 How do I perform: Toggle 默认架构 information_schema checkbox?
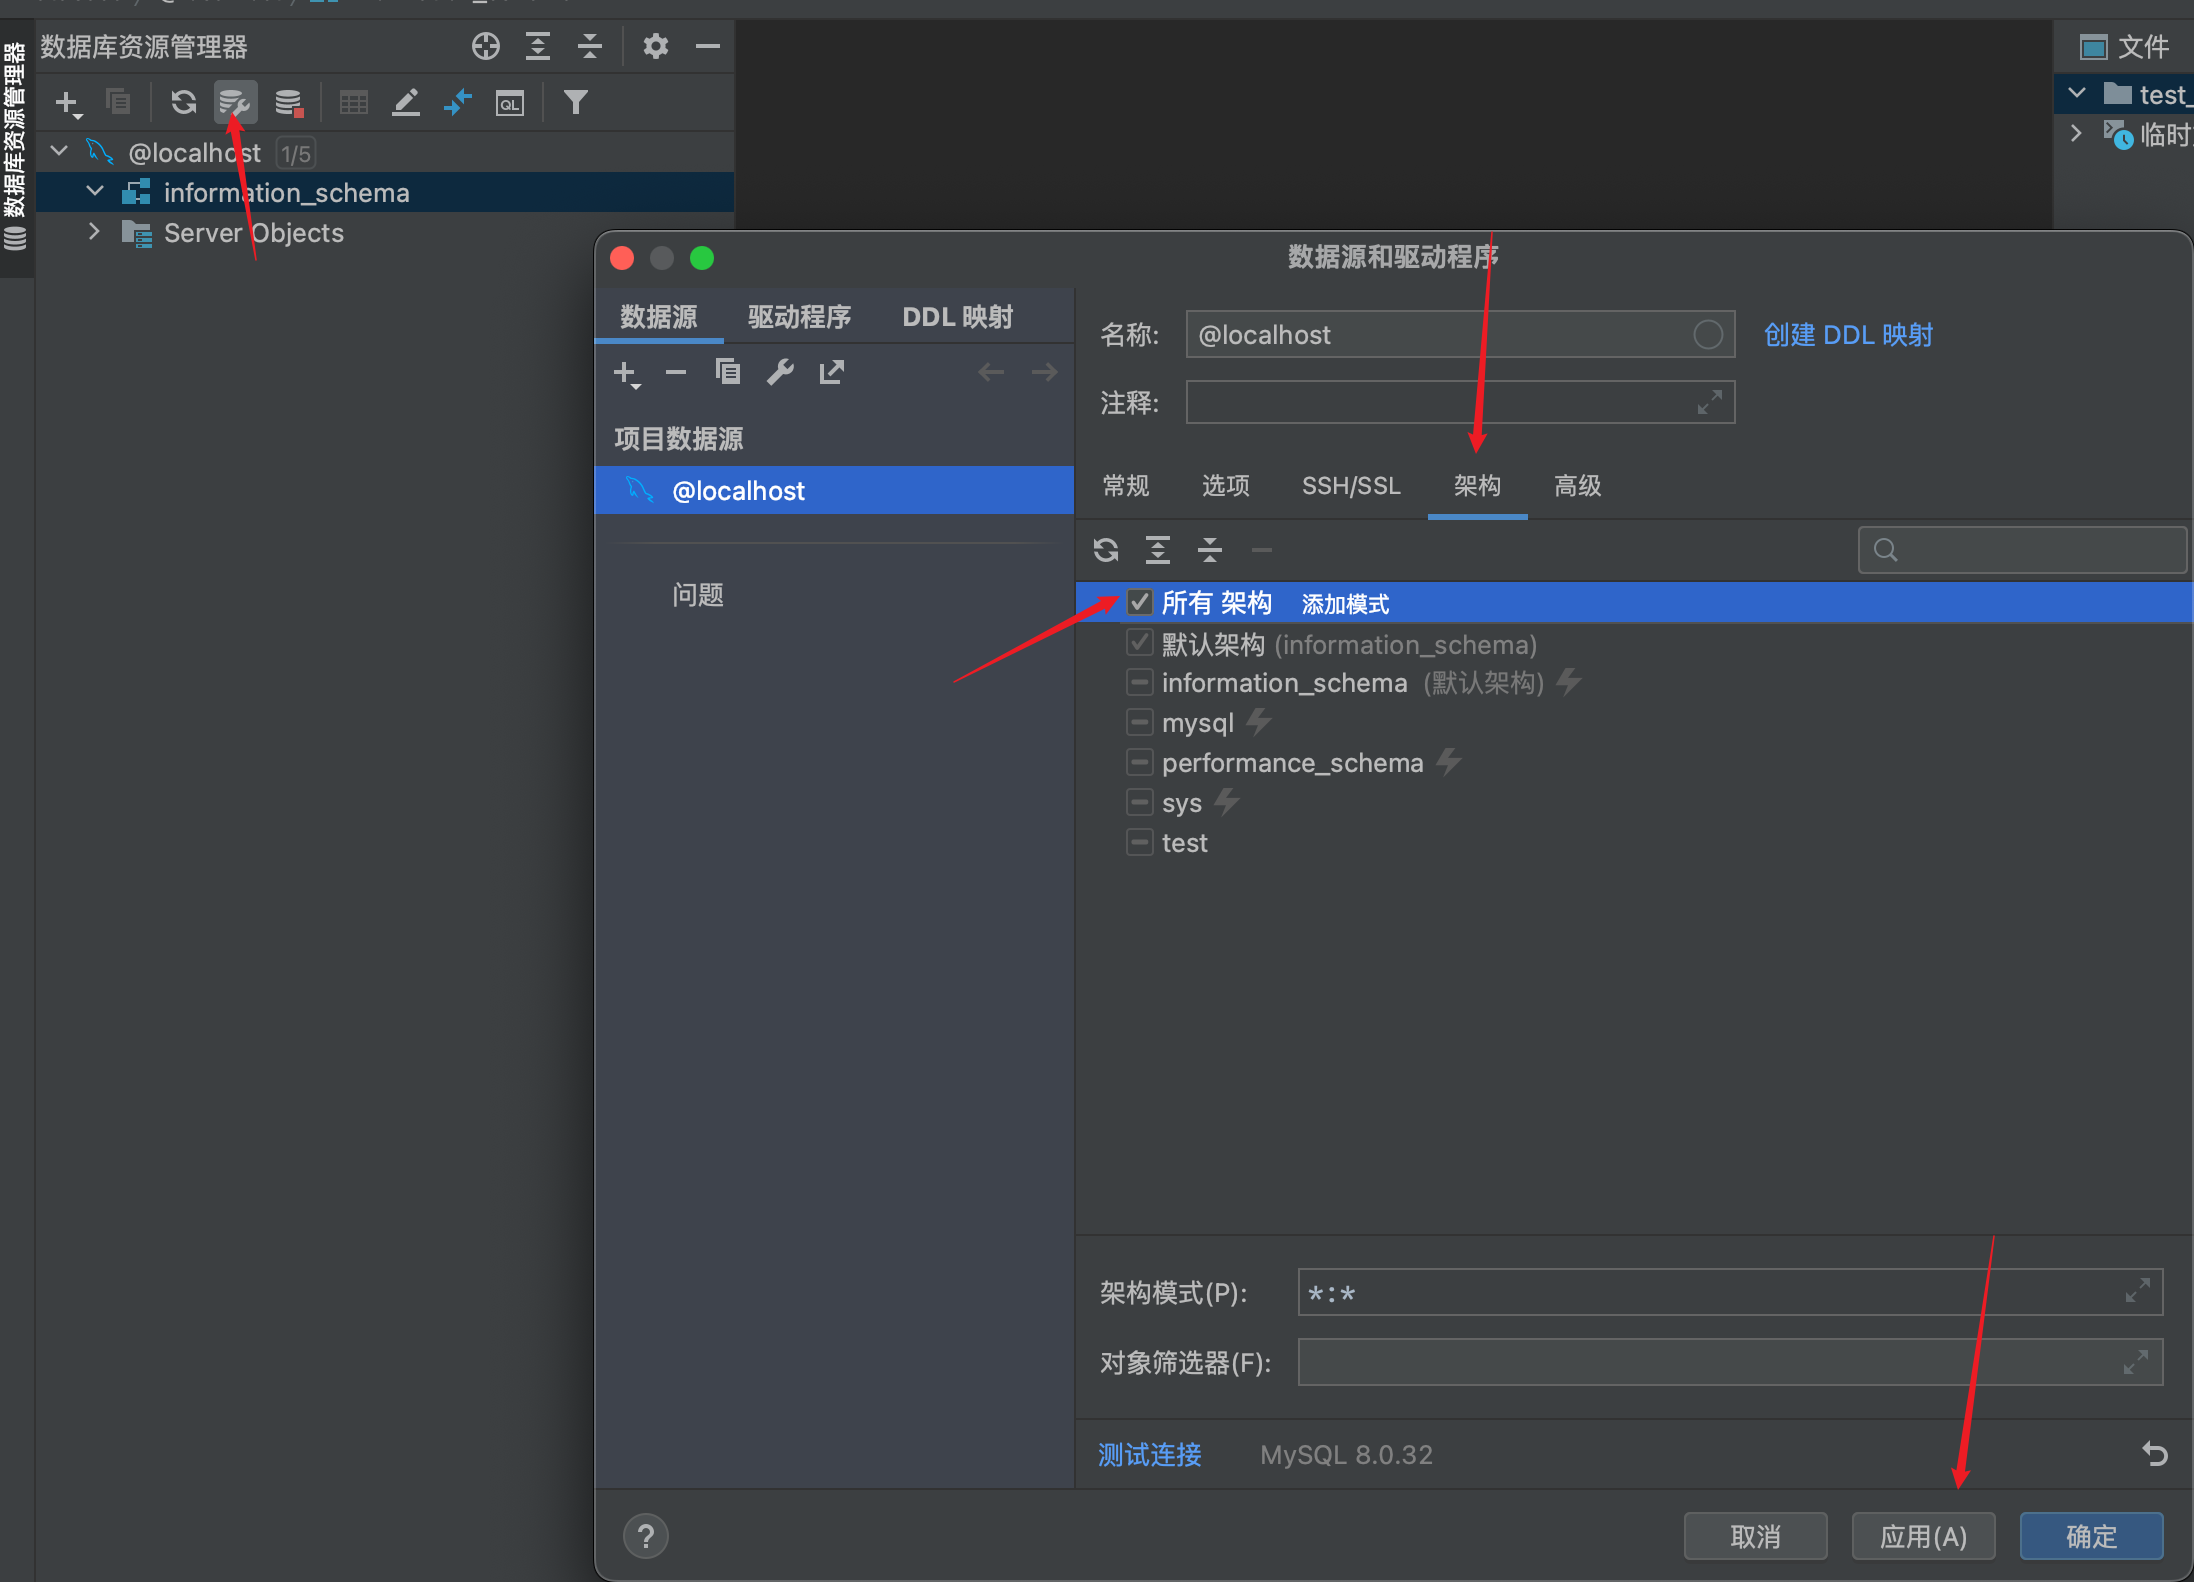click(1141, 644)
